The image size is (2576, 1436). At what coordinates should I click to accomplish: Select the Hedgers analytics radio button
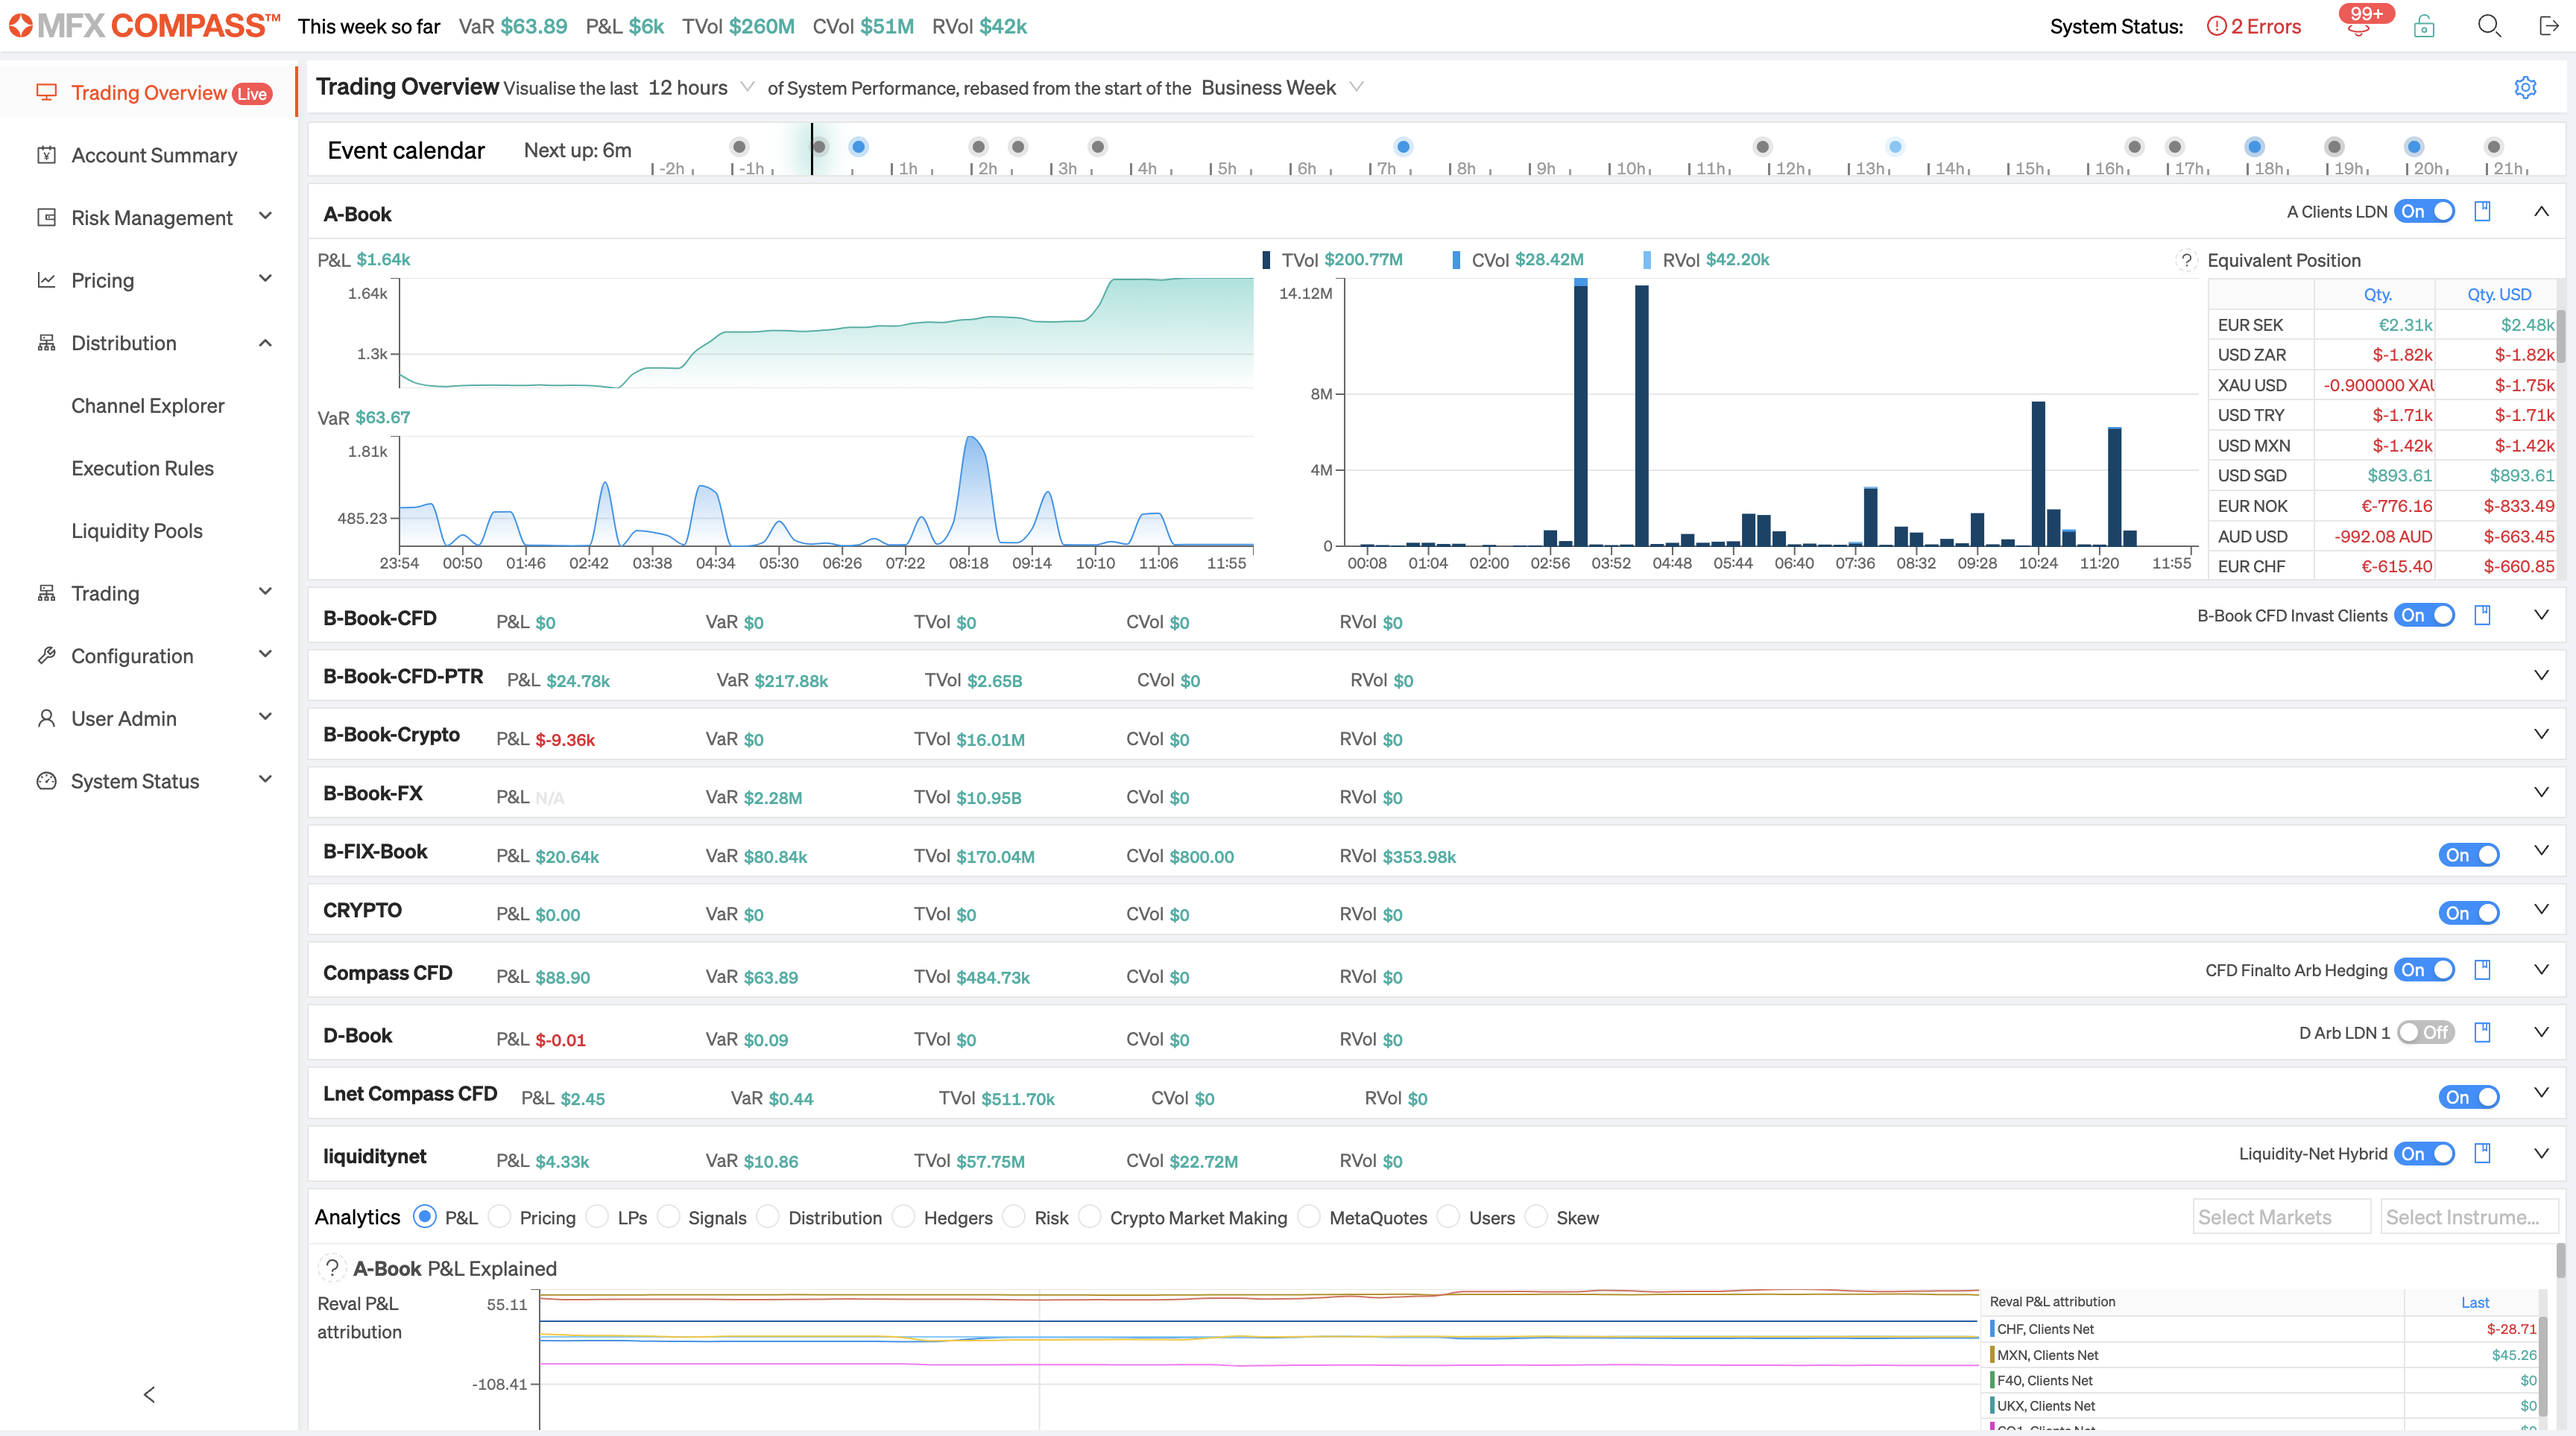point(904,1217)
